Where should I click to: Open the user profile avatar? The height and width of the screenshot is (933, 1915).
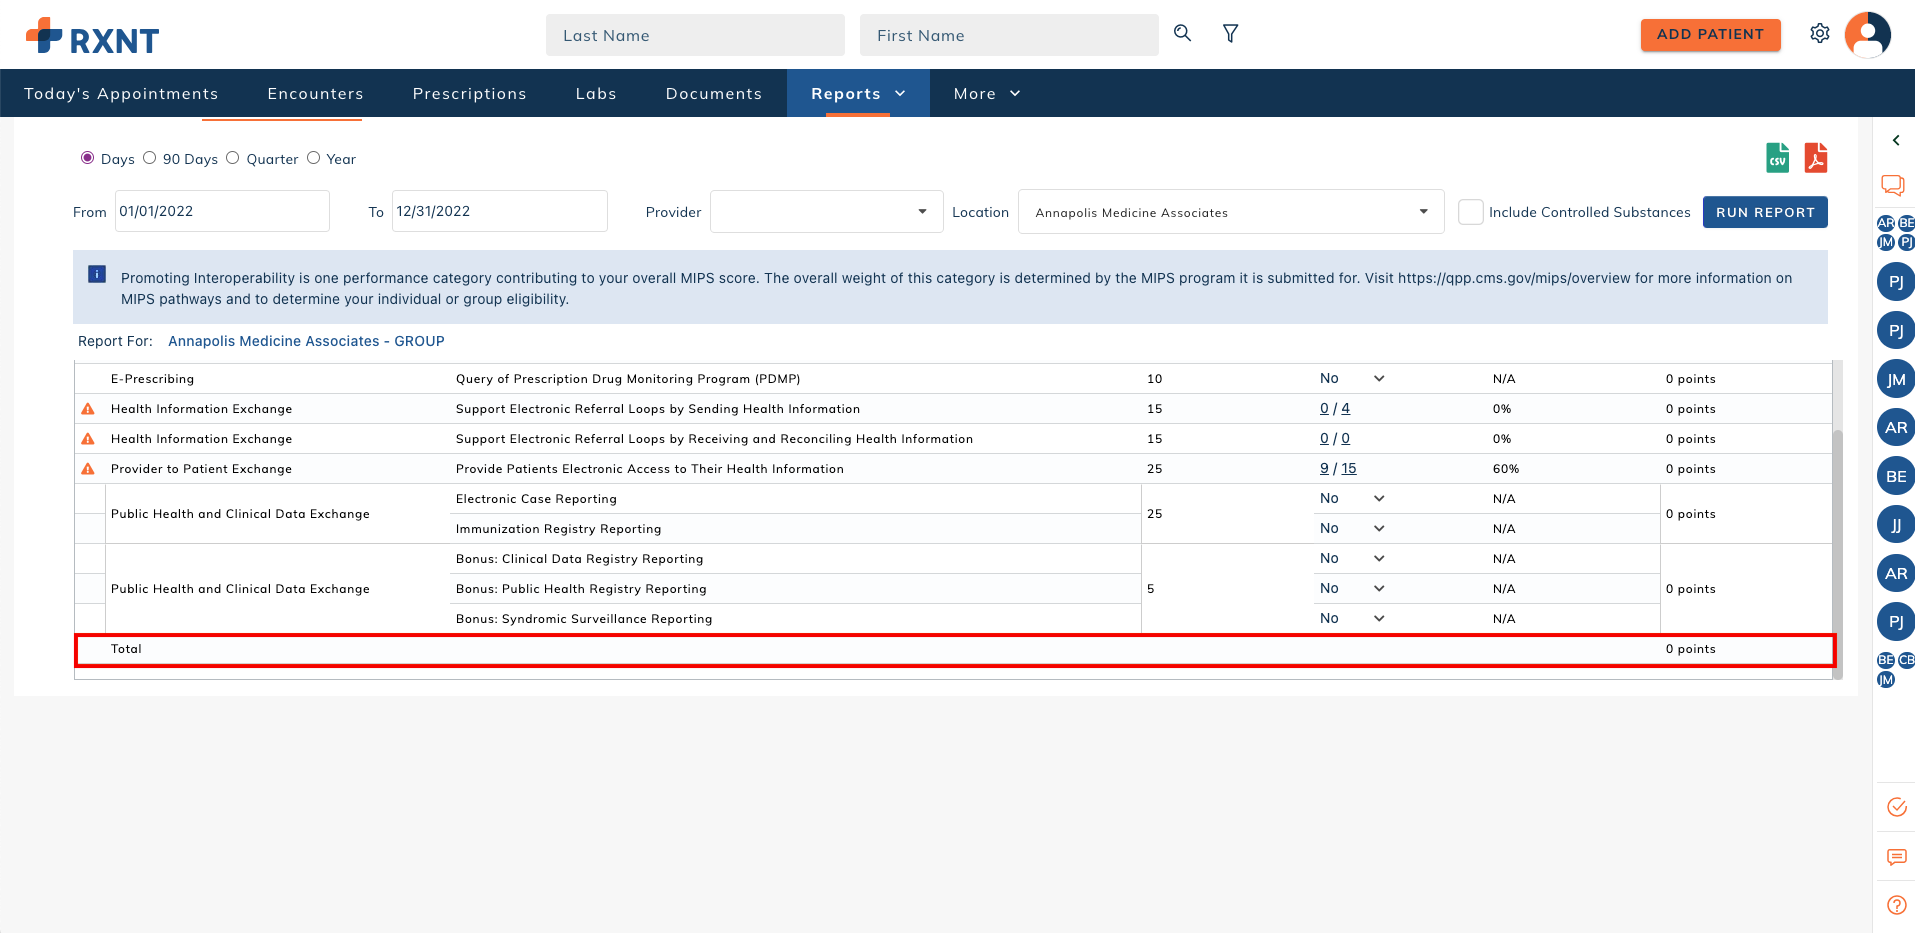click(x=1868, y=35)
